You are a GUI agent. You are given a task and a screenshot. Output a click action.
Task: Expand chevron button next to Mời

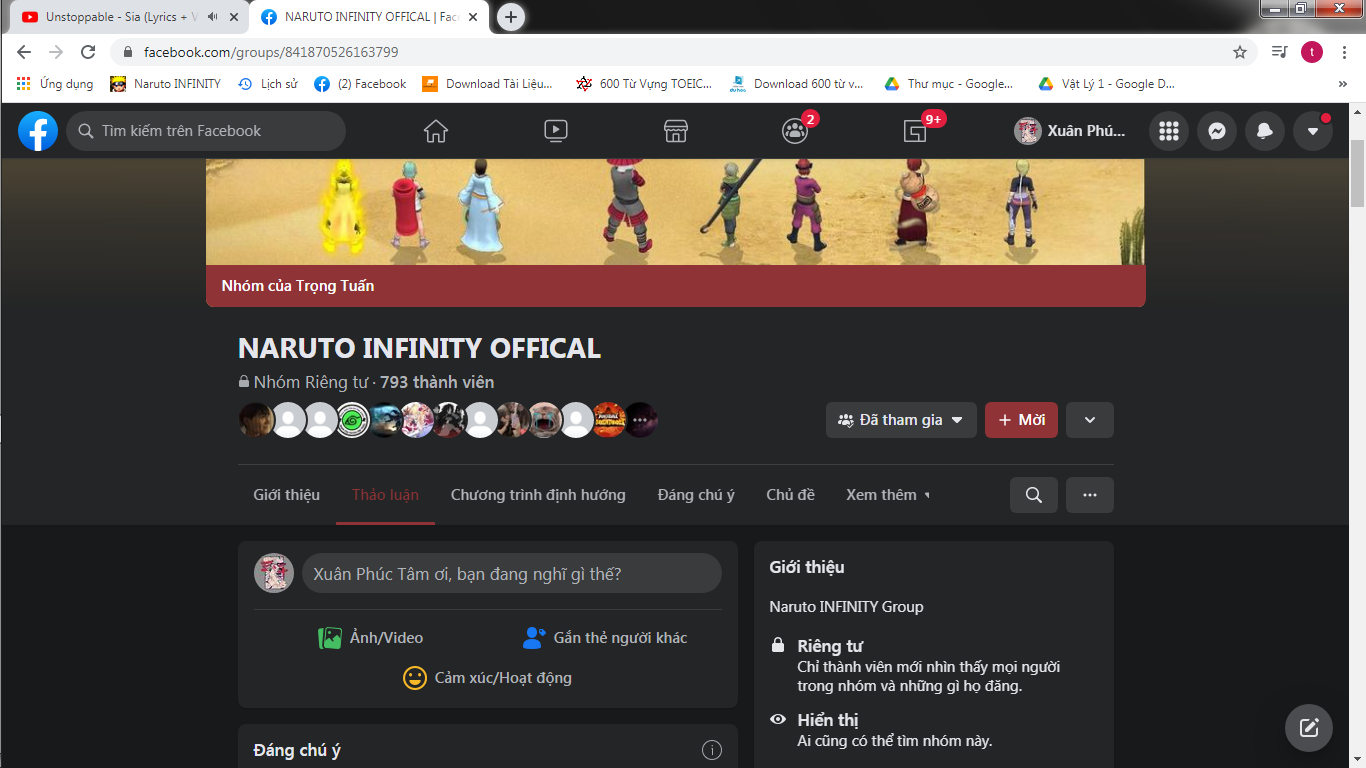tap(1090, 420)
